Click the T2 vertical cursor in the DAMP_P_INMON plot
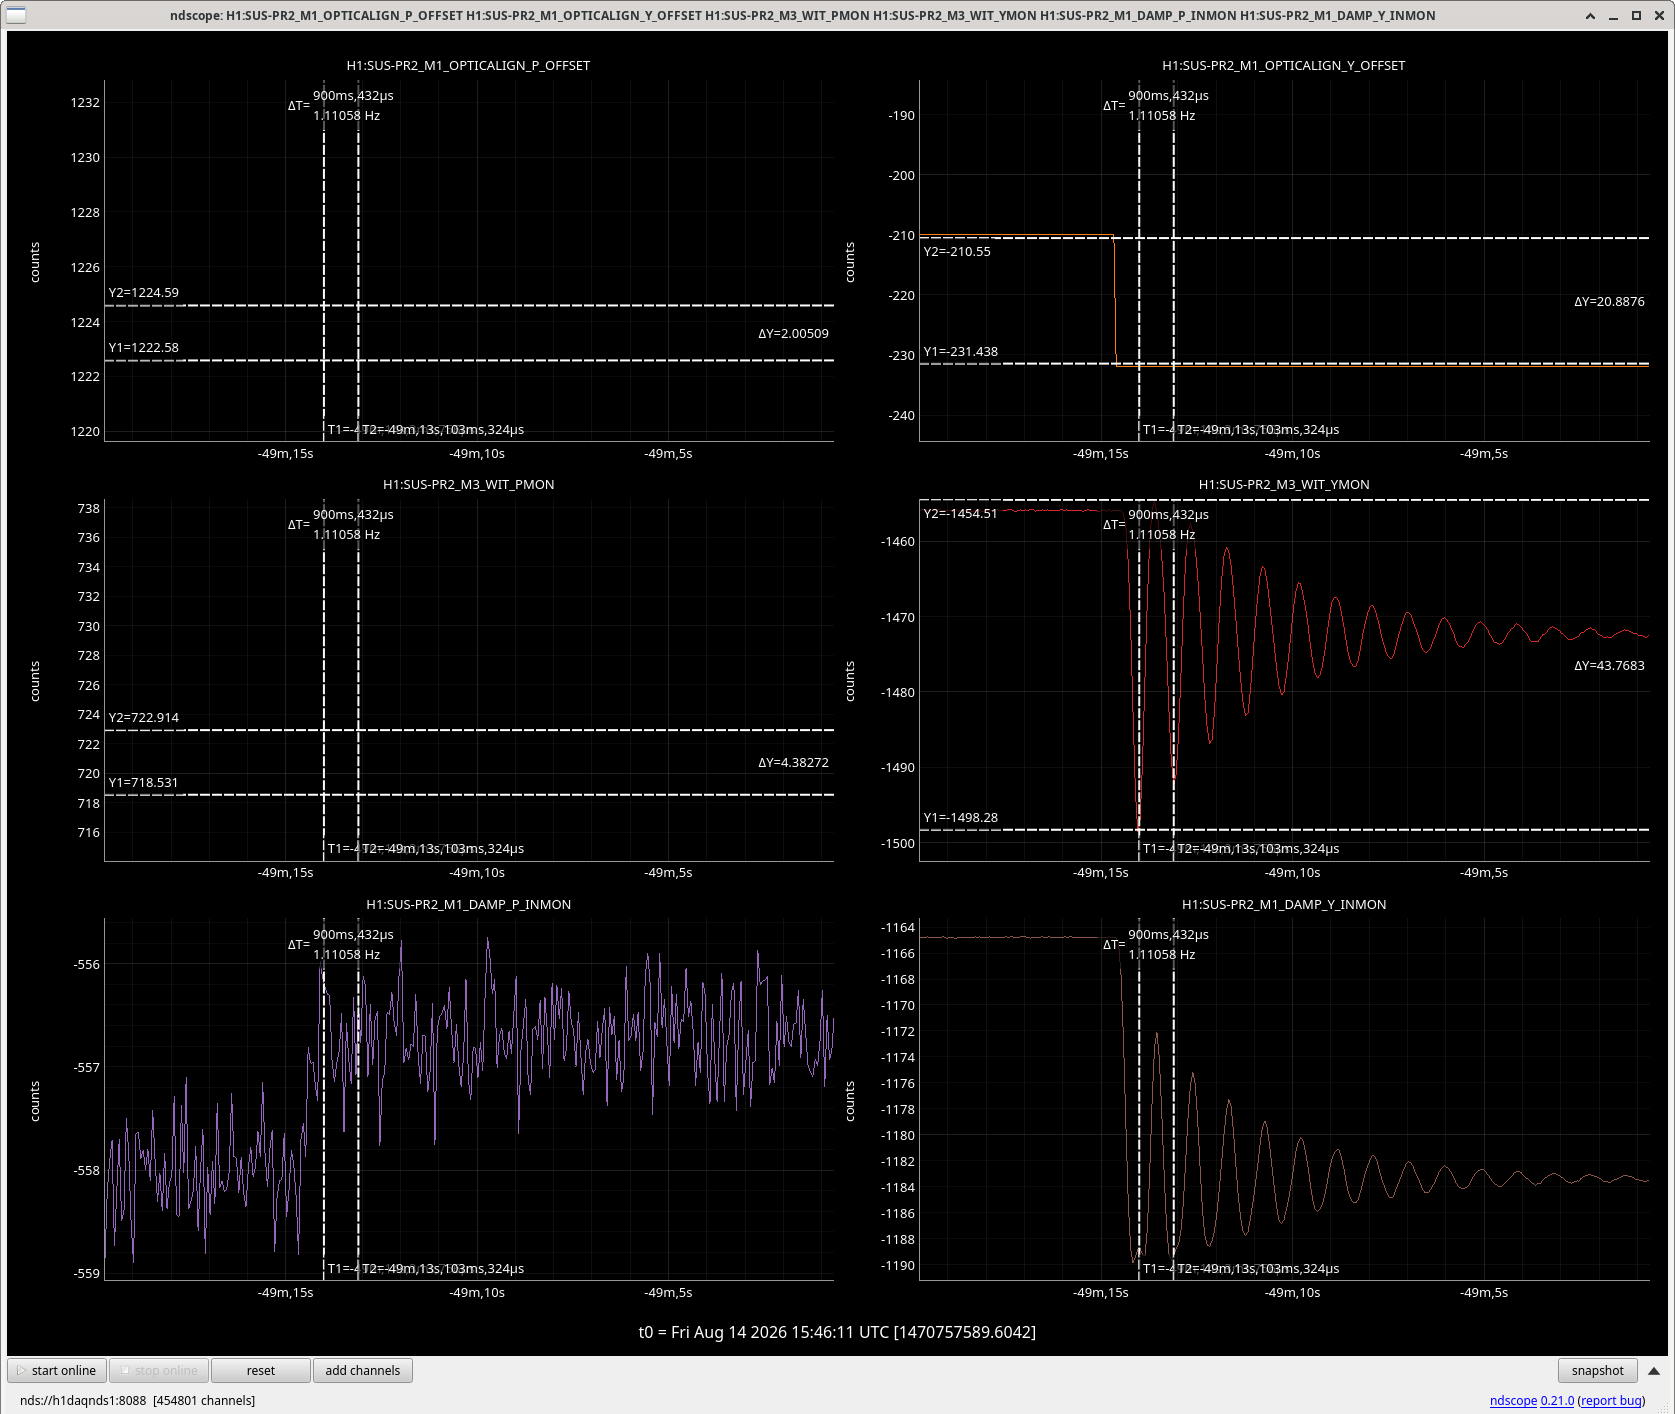The height and width of the screenshot is (1414, 1675). tap(358, 1100)
